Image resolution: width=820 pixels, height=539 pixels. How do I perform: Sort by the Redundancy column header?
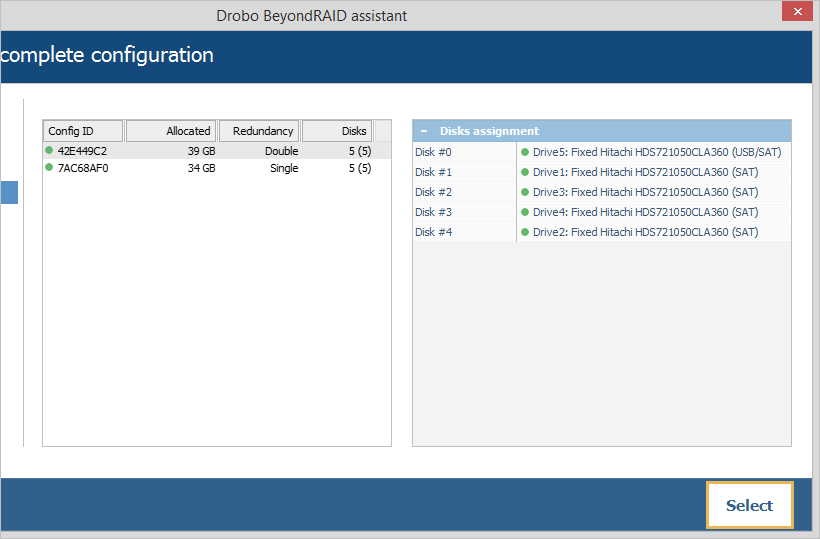(x=259, y=131)
